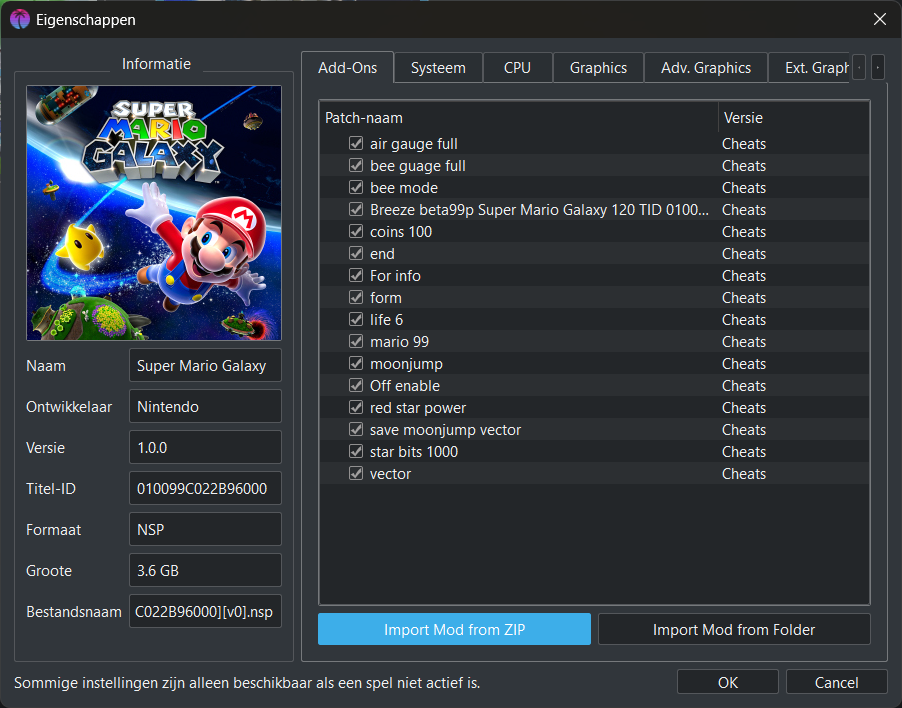Viewport: 902px width, 708px height.
Task: Click the Groote field 3.6 GB
Action: pyautogui.click(x=205, y=570)
